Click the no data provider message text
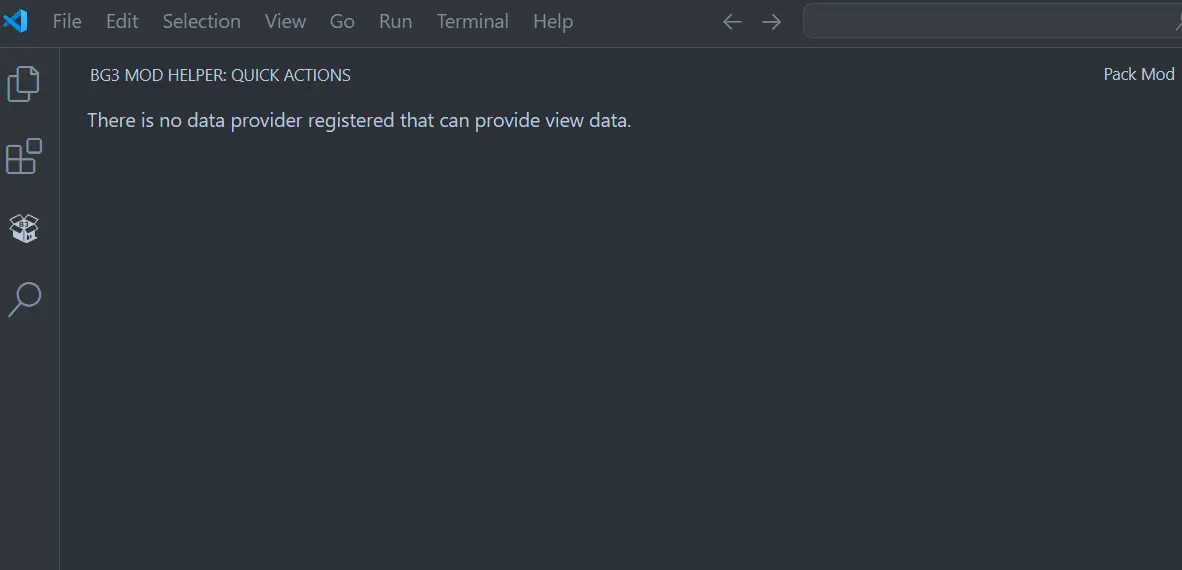The height and width of the screenshot is (570, 1182). 359,120
